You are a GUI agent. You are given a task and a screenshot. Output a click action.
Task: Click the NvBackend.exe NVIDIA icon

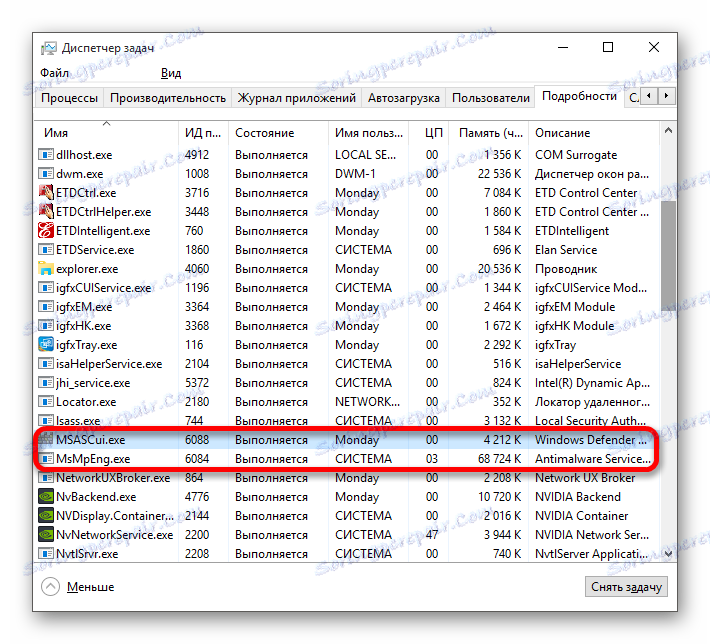(x=46, y=497)
